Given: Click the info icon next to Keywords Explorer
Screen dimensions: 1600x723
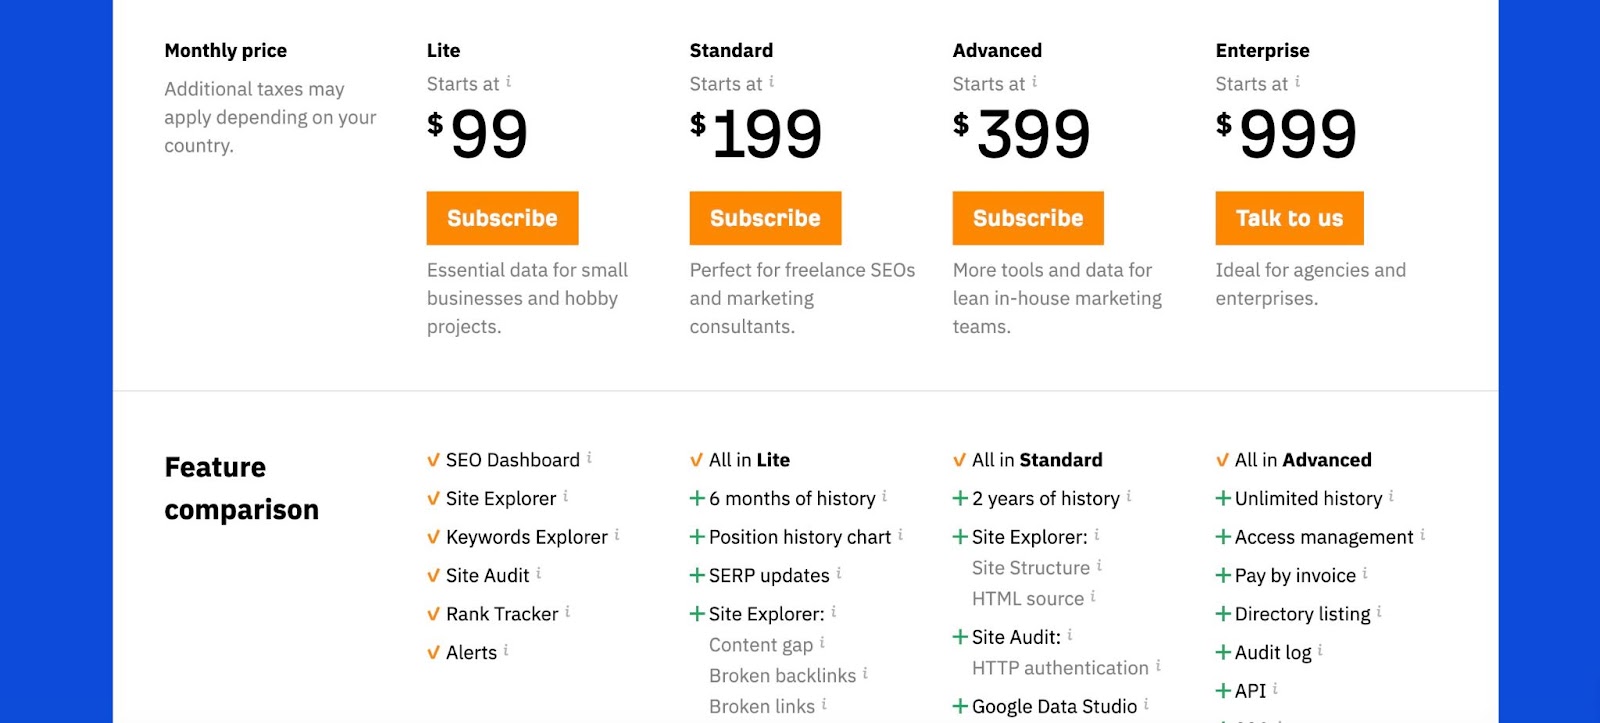Looking at the screenshot, I should (x=617, y=535).
